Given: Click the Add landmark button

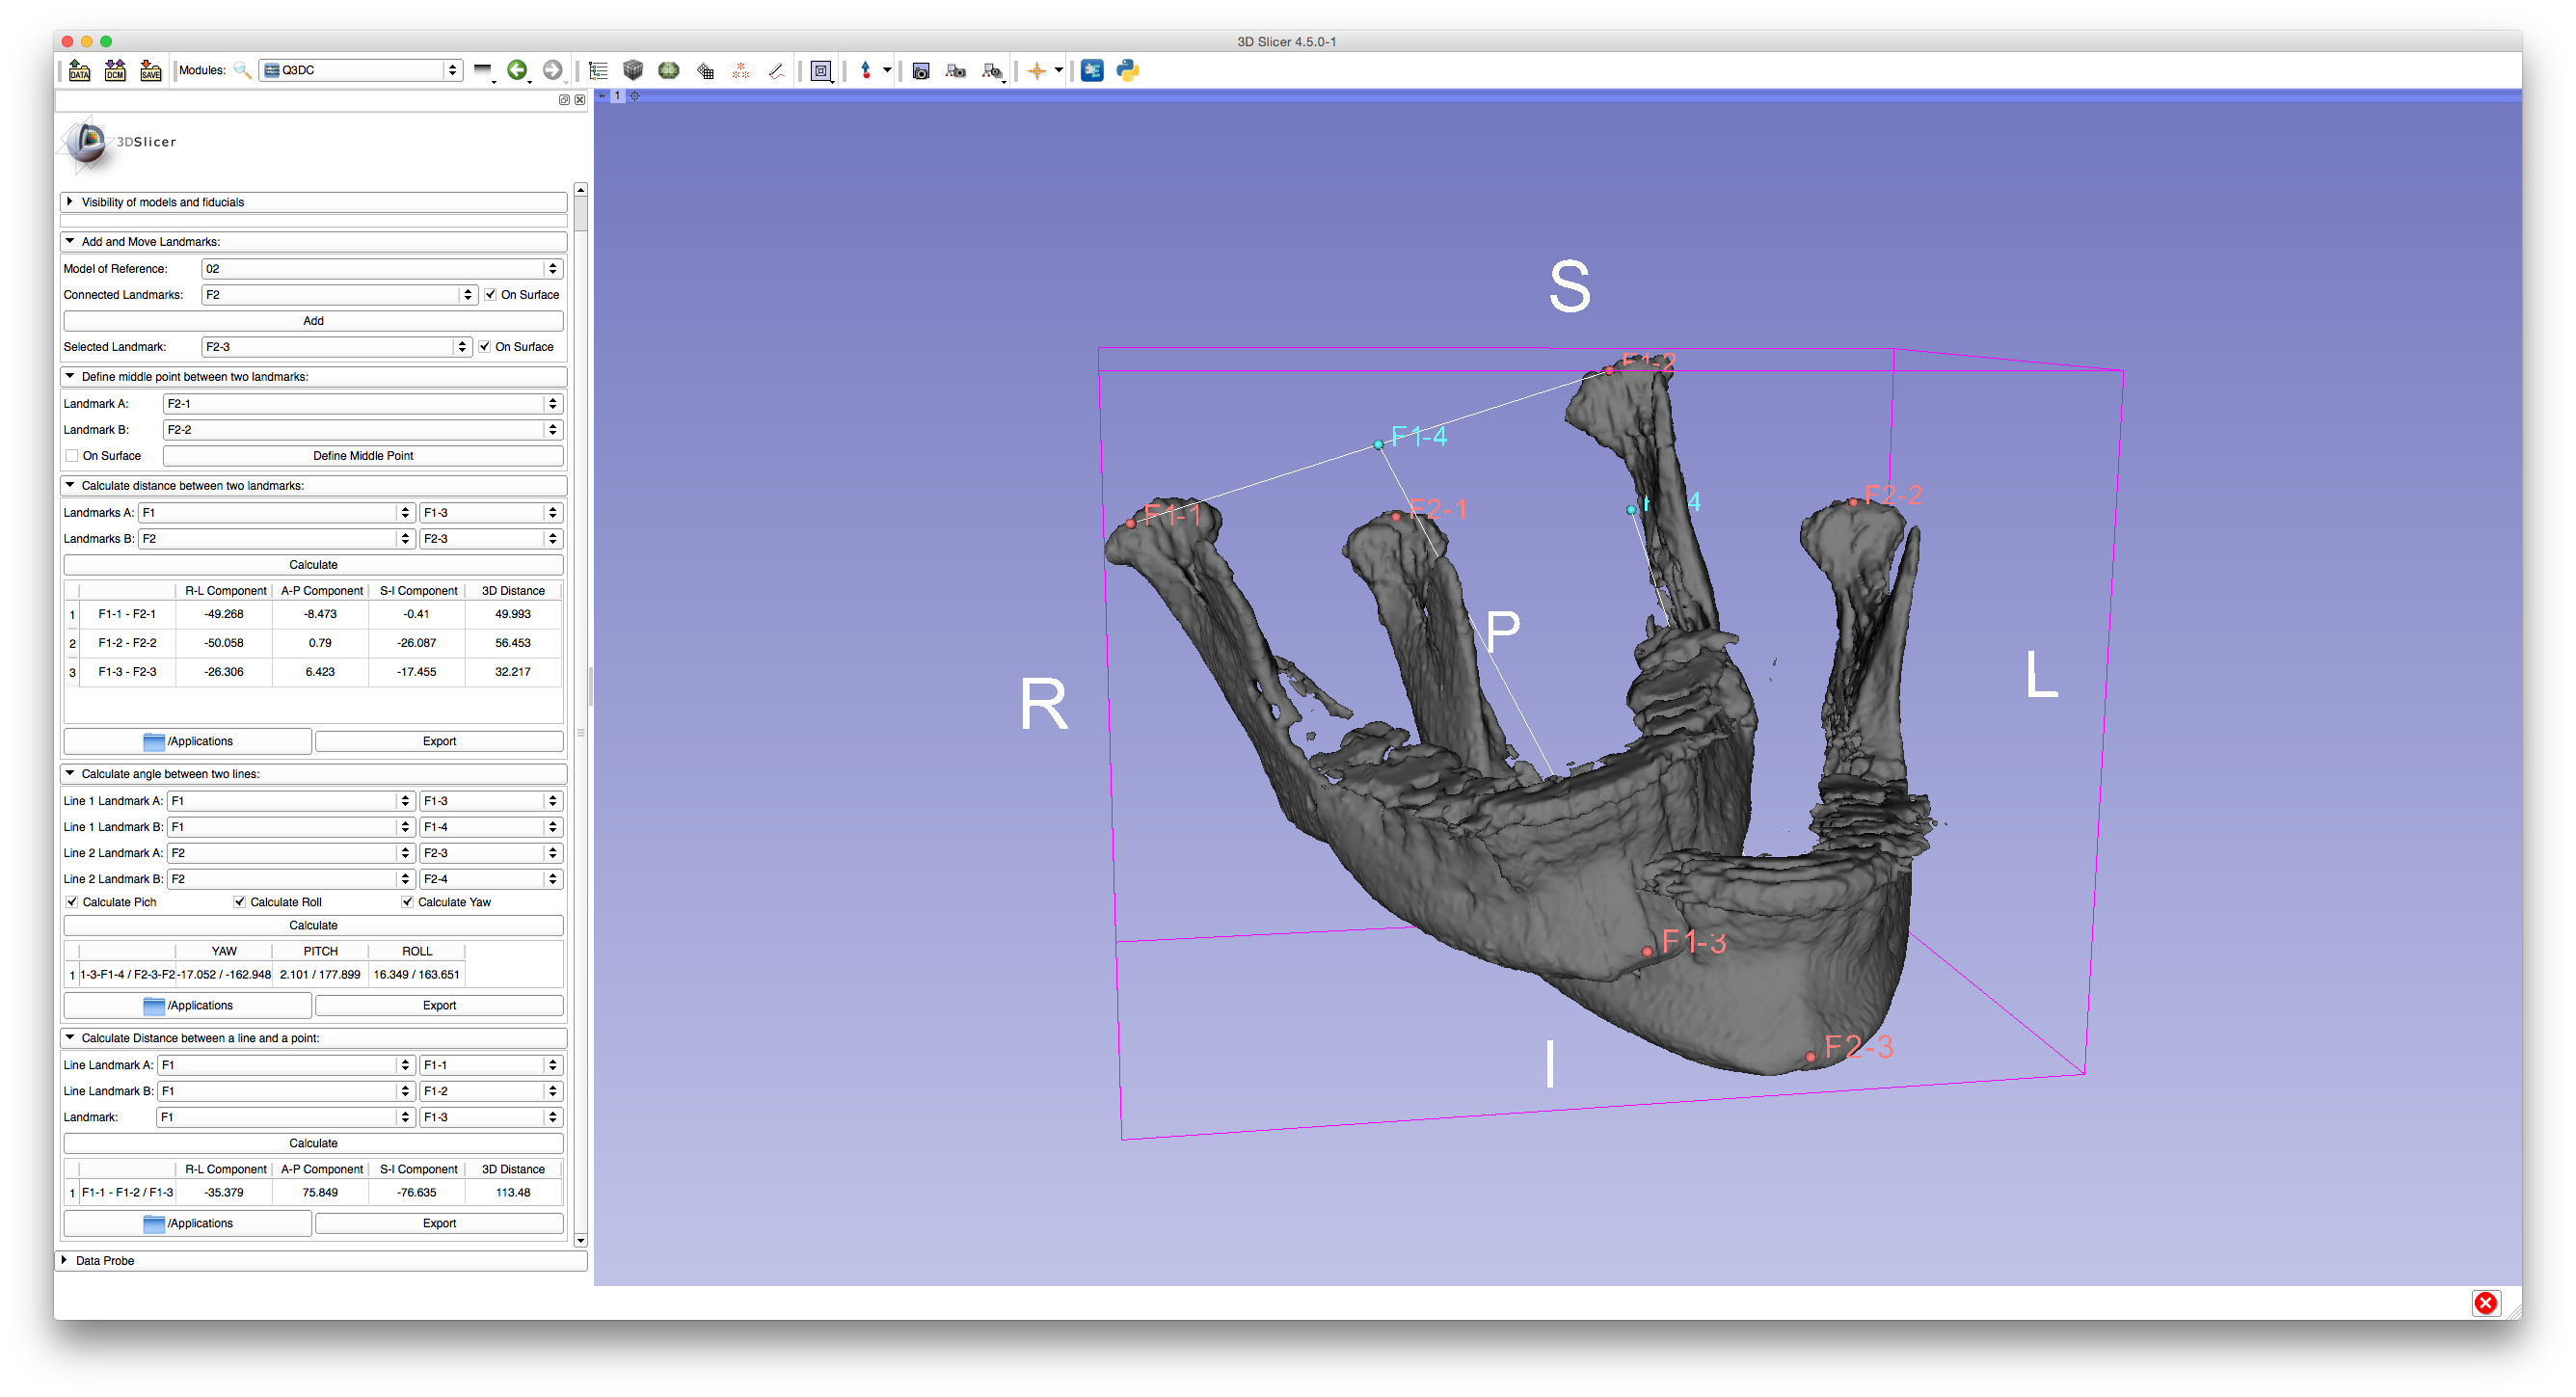Looking at the screenshot, I should click(x=313, y=321).
